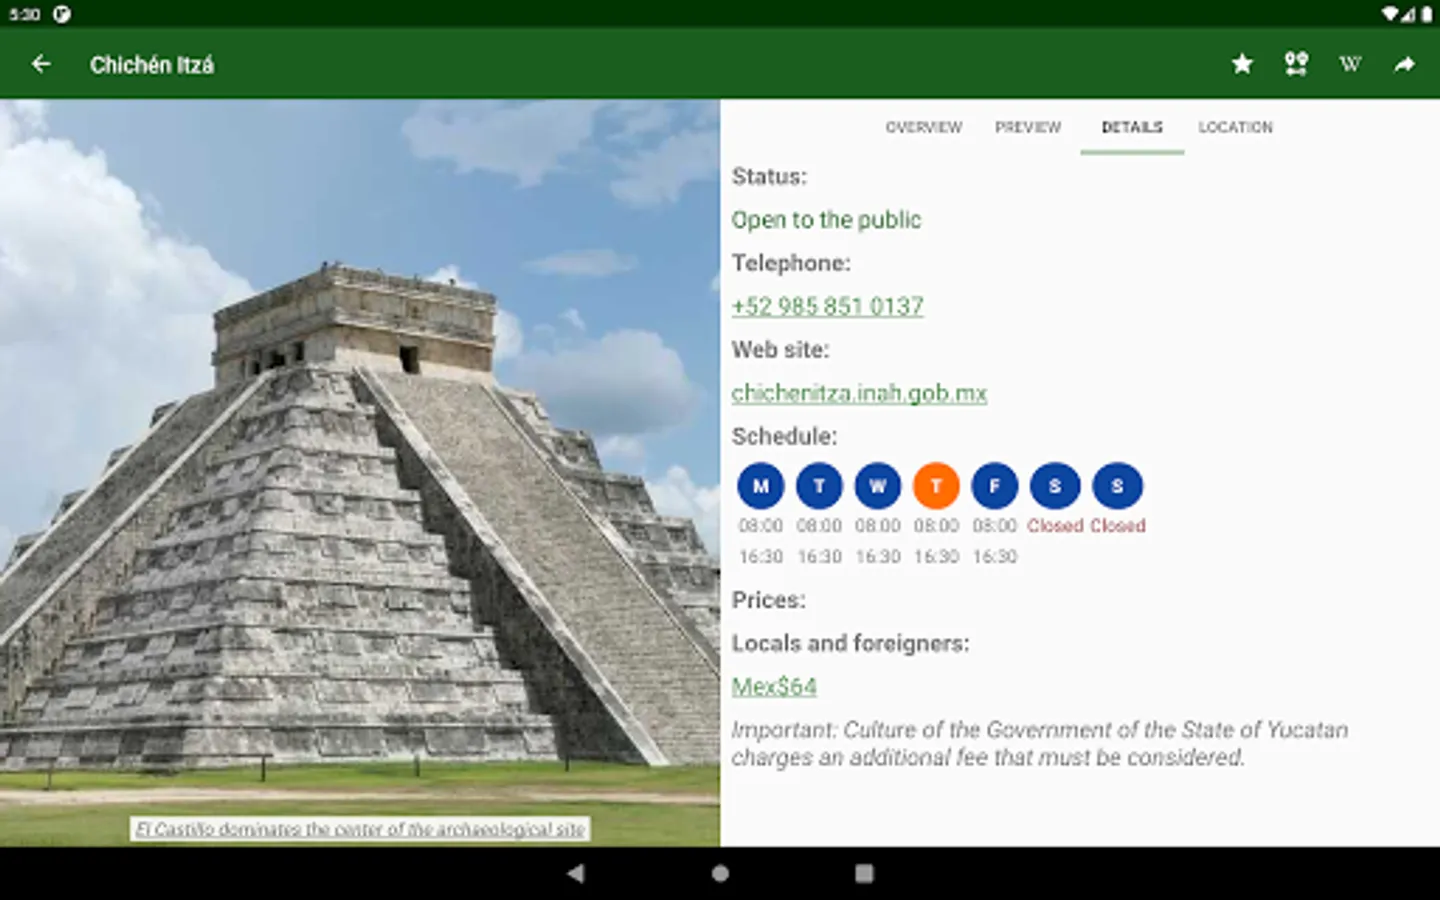Open the two-pins icon beside the star
Viewport: 1440px width, 900px height.
[x=1296, y=64]
